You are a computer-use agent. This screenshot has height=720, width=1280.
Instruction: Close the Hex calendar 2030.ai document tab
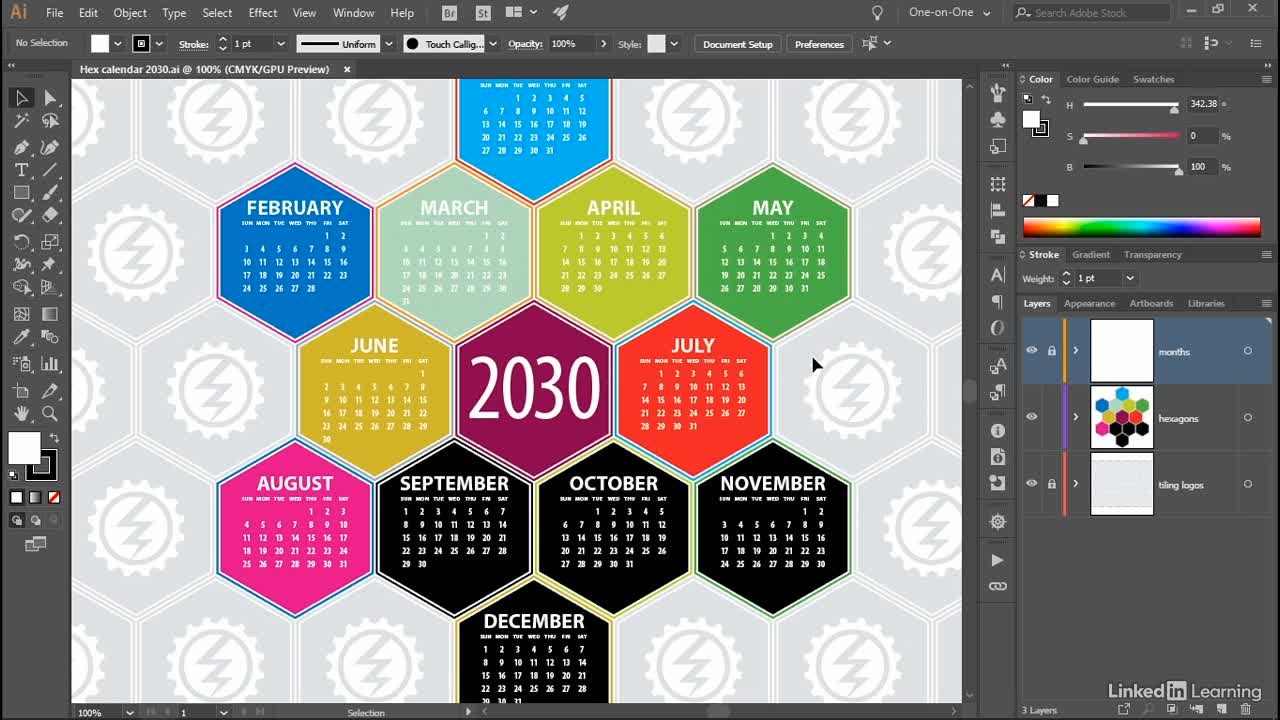(347, 69)
